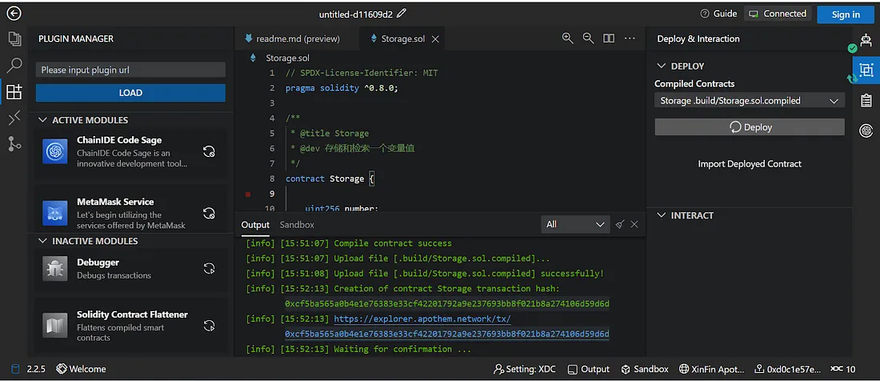Open the Compiled Contracts dropdown
The height and width of the screenshot is (381, 880).
[x=749, y=101]
